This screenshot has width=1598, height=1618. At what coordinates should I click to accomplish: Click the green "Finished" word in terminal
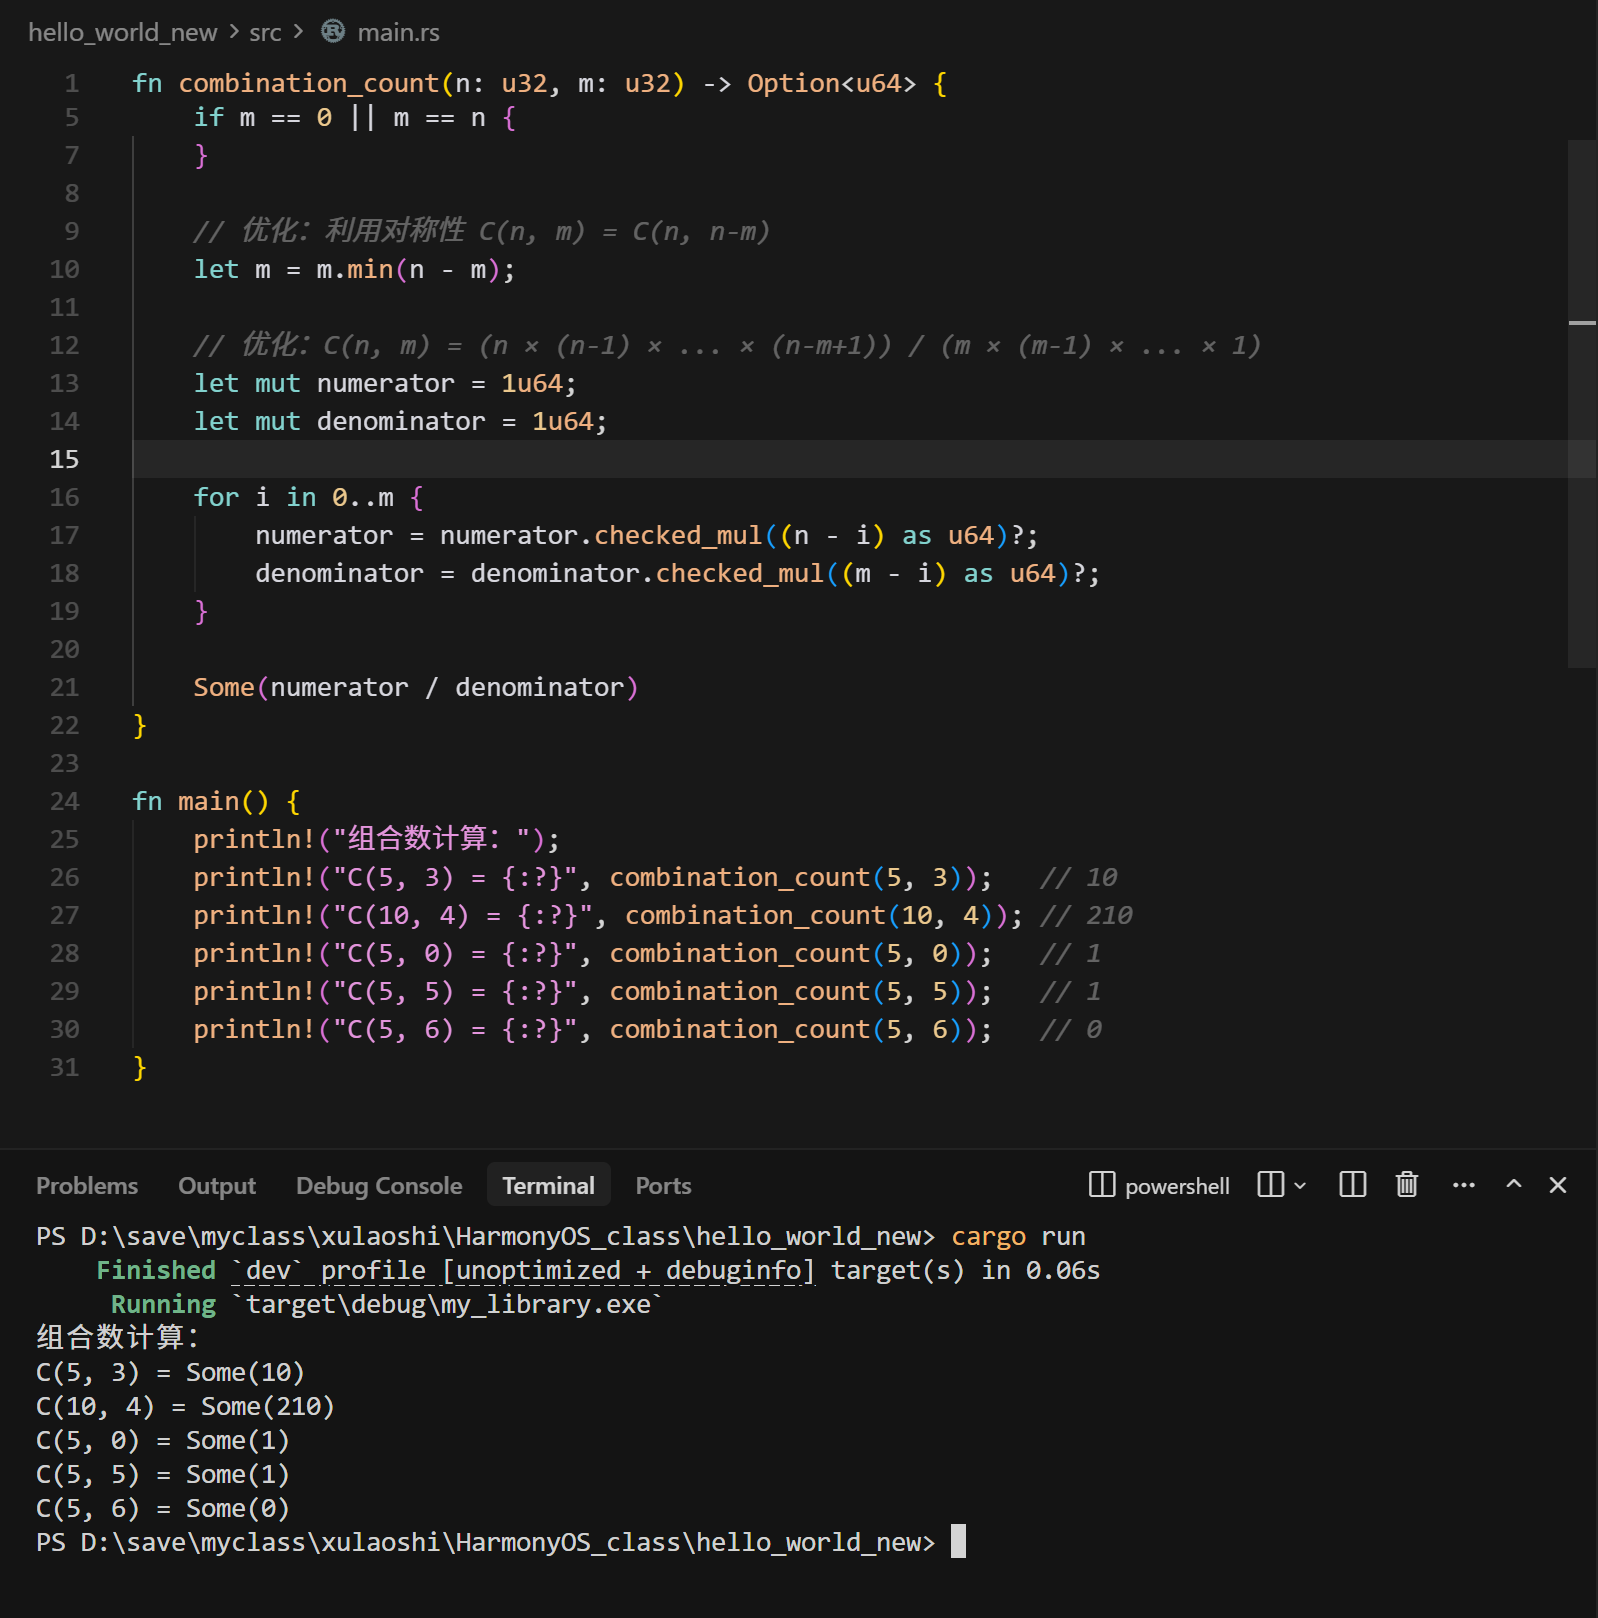coord(156,1270)
